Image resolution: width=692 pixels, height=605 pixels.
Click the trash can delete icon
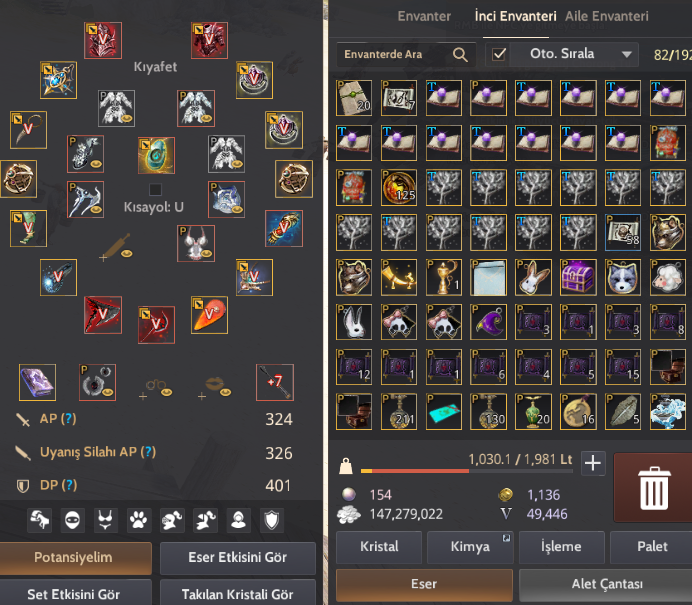tap(654, 488)
